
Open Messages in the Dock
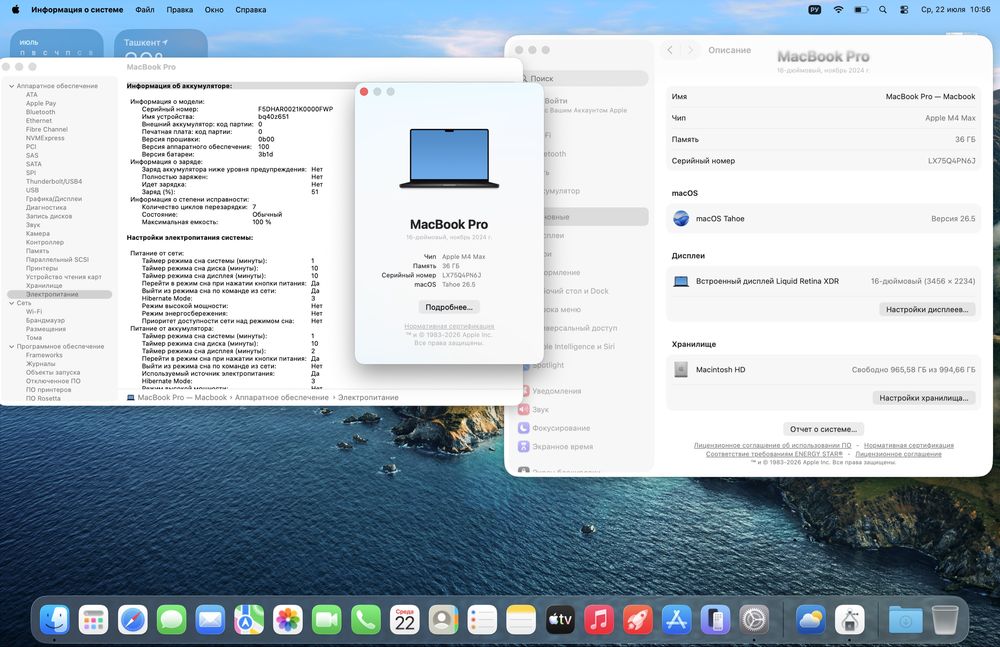pyautogui.click(x=172, y=620)
